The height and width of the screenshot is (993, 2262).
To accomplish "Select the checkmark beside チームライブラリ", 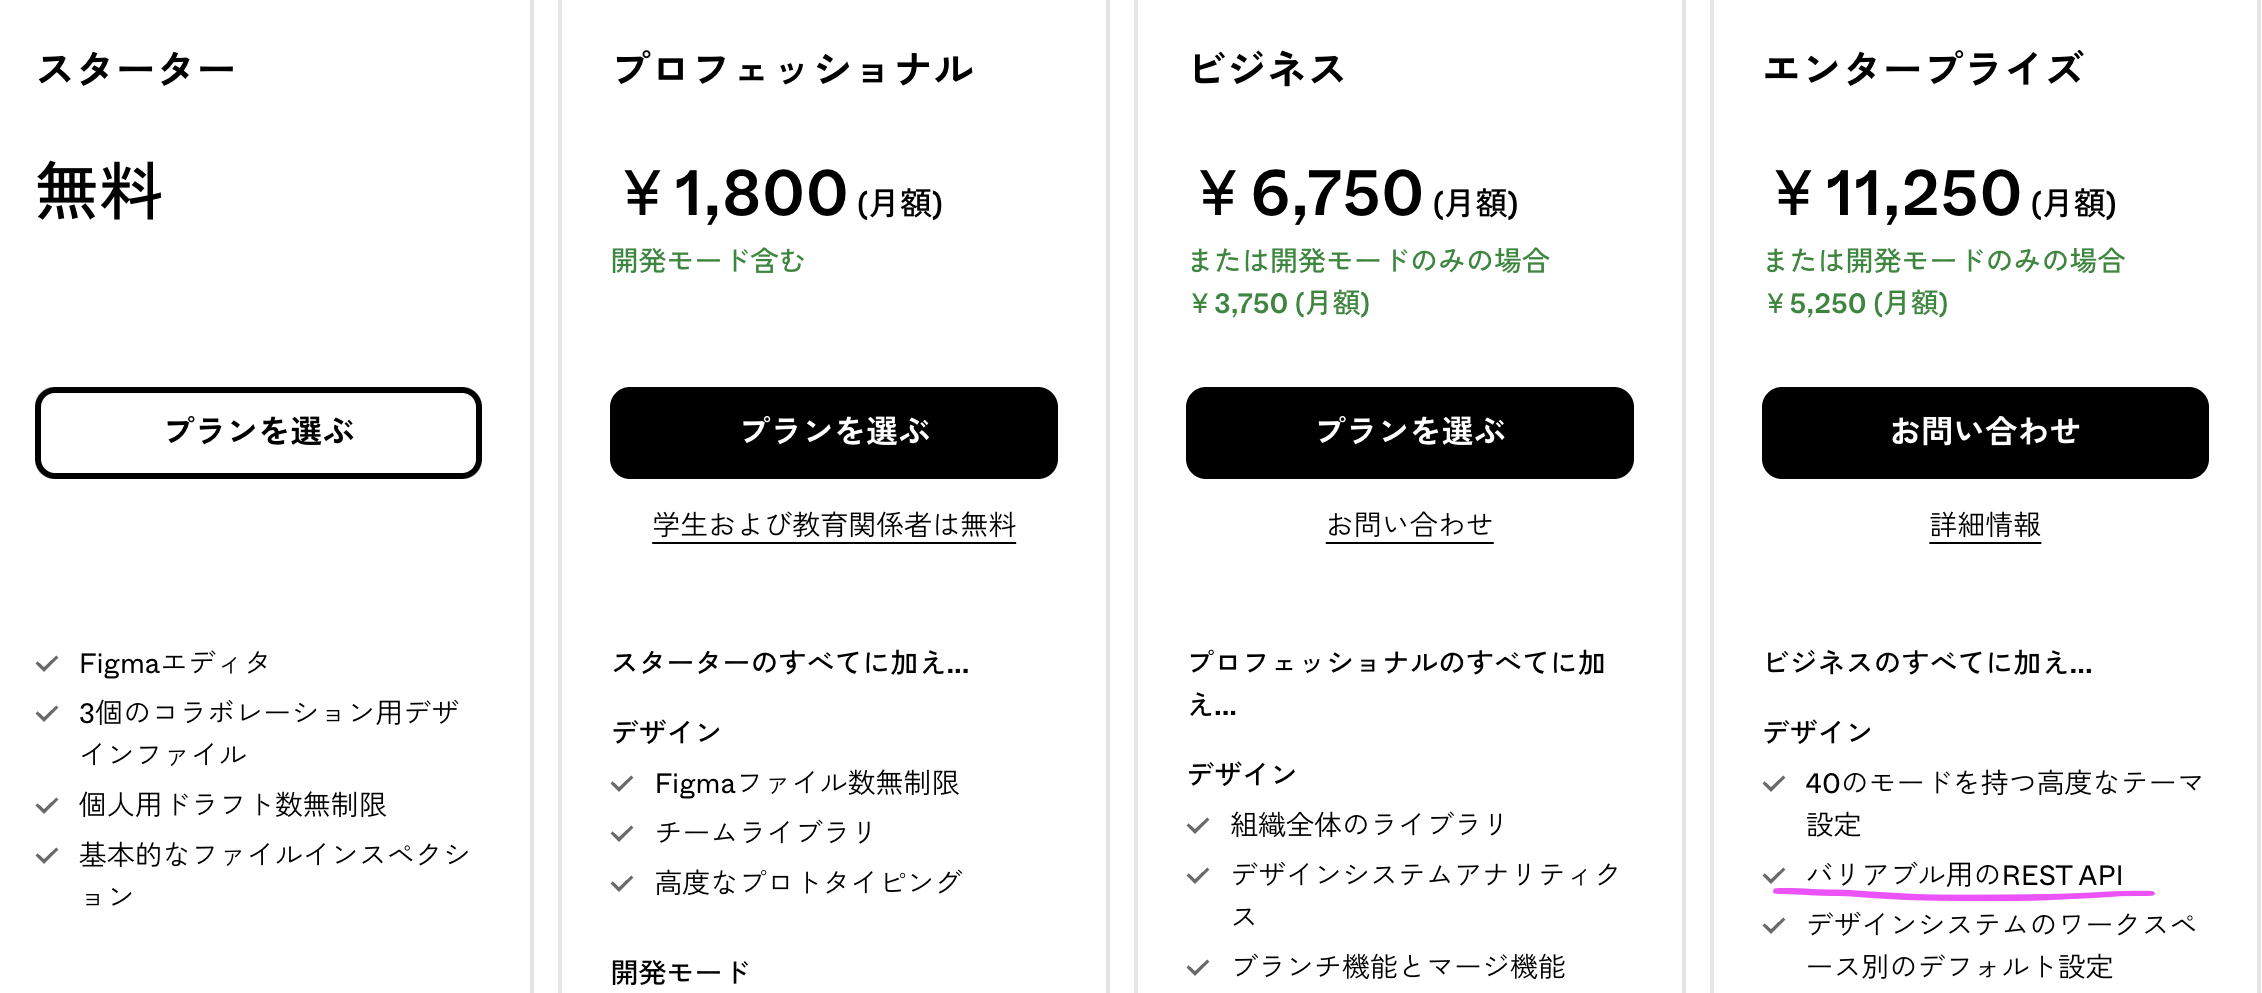I will (622, 832).
